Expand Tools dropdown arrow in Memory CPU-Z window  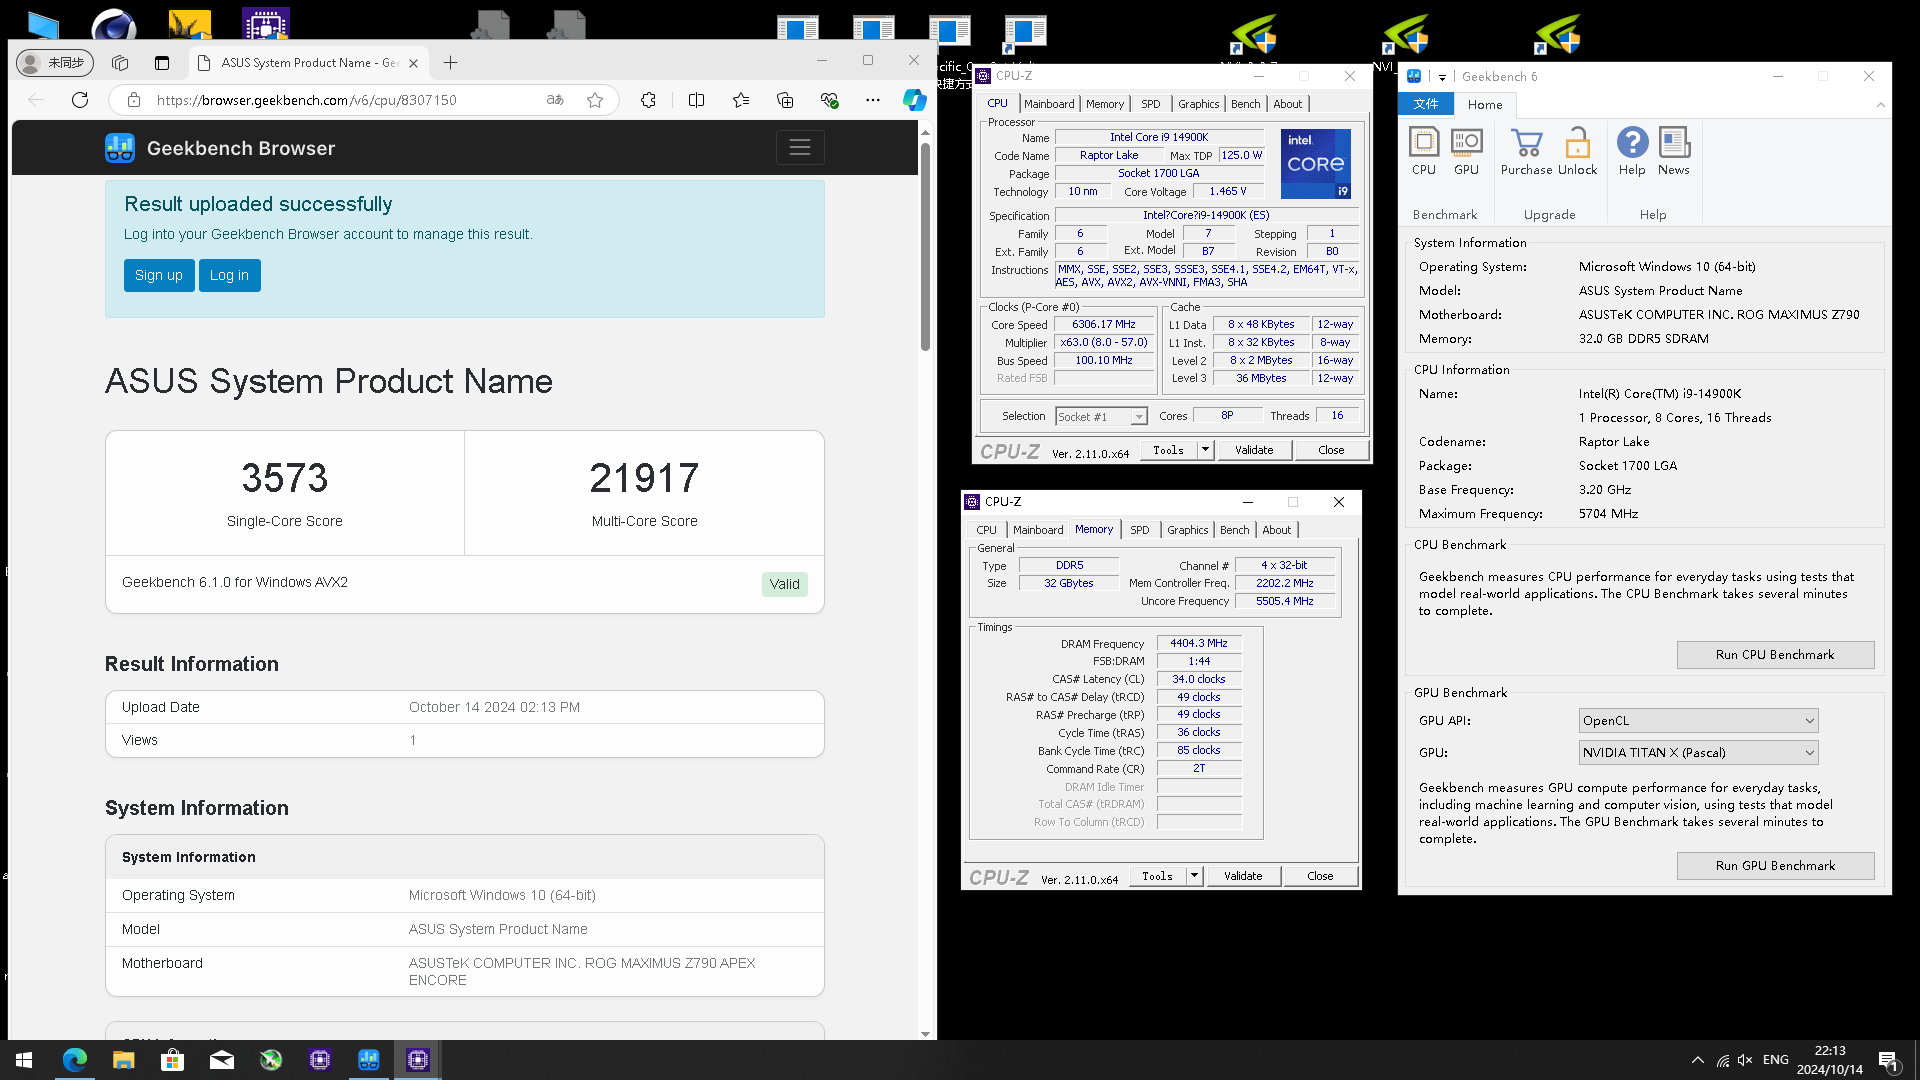1194,876
